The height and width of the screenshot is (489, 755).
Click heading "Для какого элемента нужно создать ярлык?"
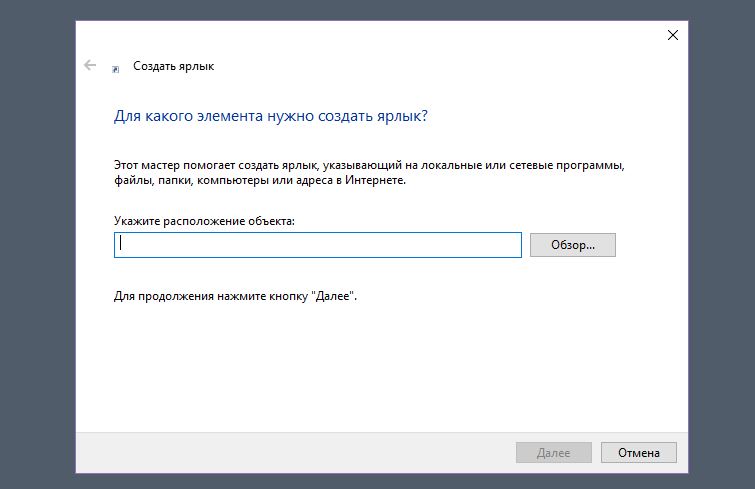pos(271,116)
